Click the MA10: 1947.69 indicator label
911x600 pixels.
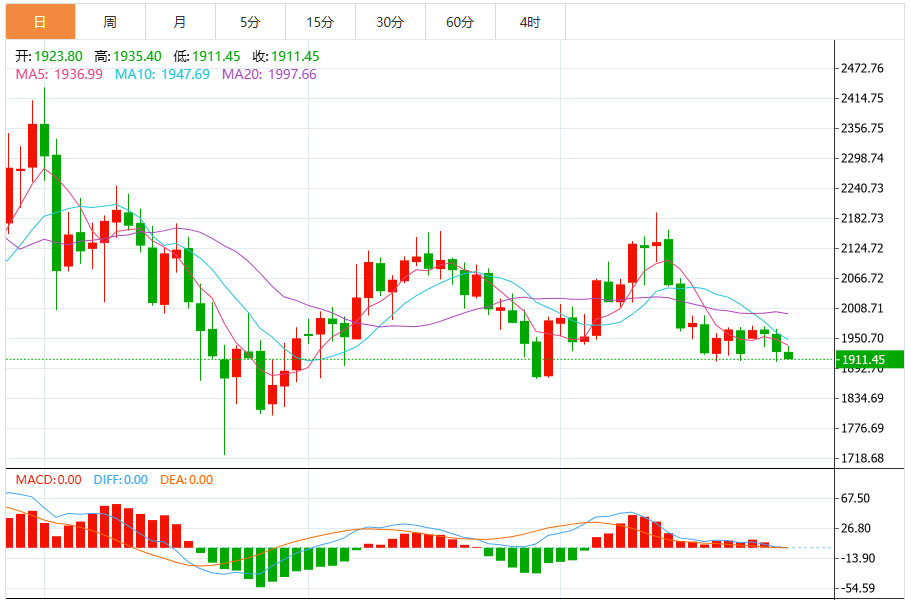pos(162,74)
